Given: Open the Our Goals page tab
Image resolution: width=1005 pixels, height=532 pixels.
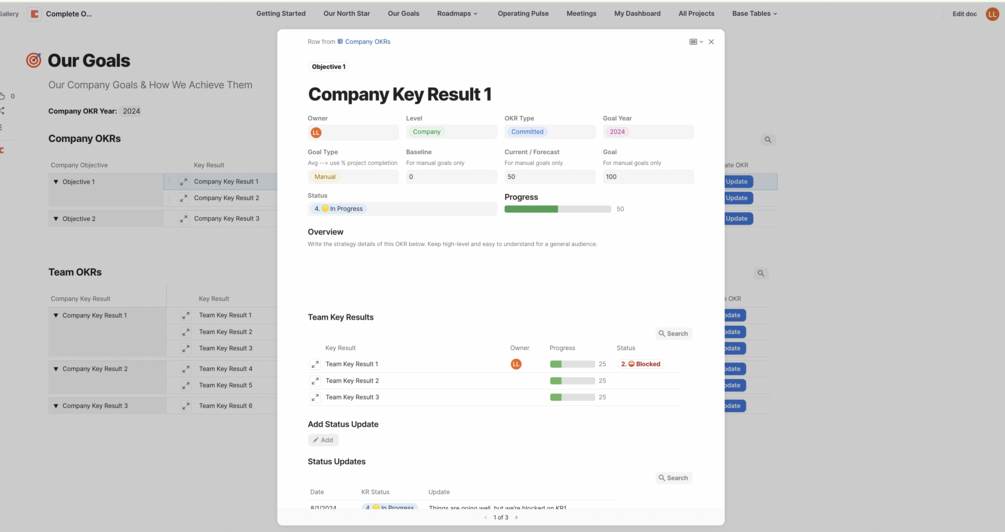Looking at the screenshot, I should click(x=403, y=13).
